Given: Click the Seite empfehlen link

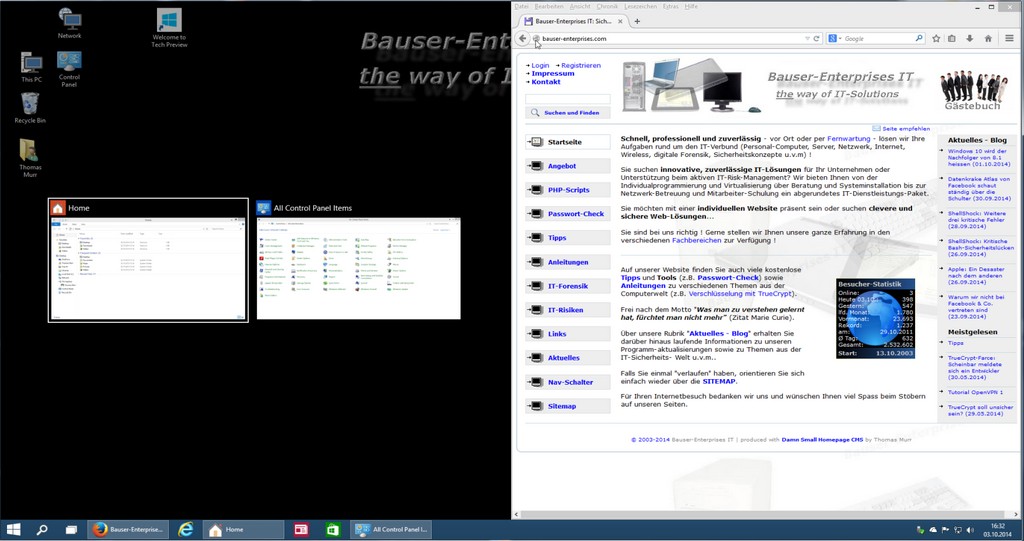Looking at the screenshot, I should click(906, 129).
